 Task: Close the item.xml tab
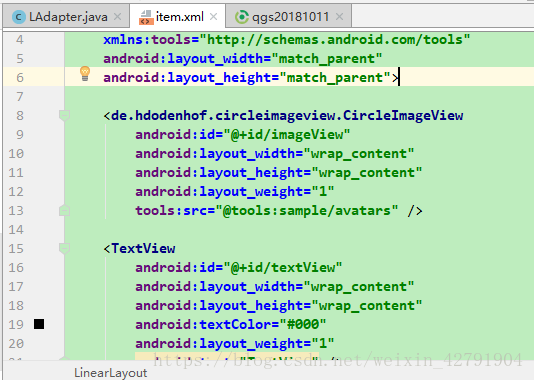[214, 16]
